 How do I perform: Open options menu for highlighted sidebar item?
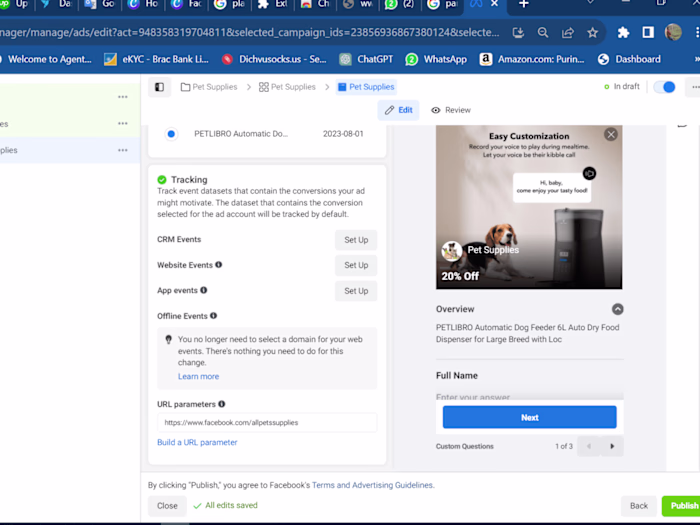pos(123,150)
